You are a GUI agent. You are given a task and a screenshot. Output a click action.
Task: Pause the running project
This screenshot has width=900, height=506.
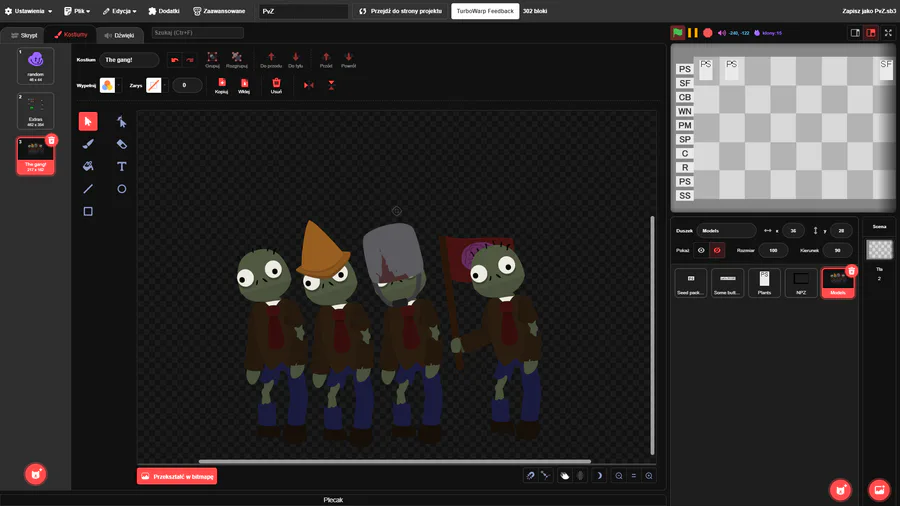(x=693, y=33)
